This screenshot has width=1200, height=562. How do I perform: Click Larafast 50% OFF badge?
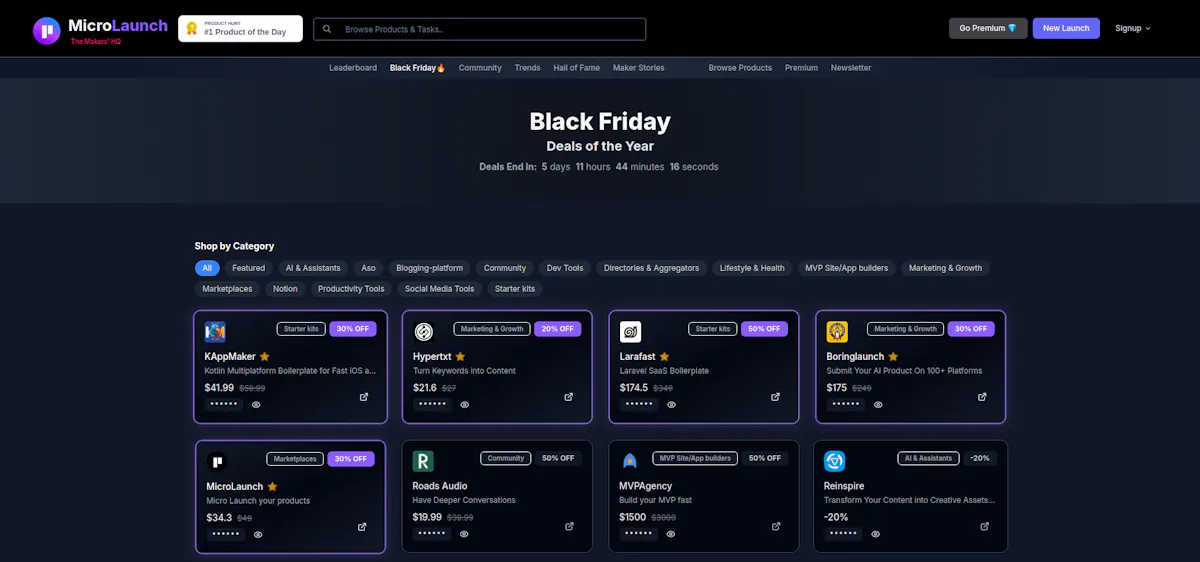coord(764,329)
